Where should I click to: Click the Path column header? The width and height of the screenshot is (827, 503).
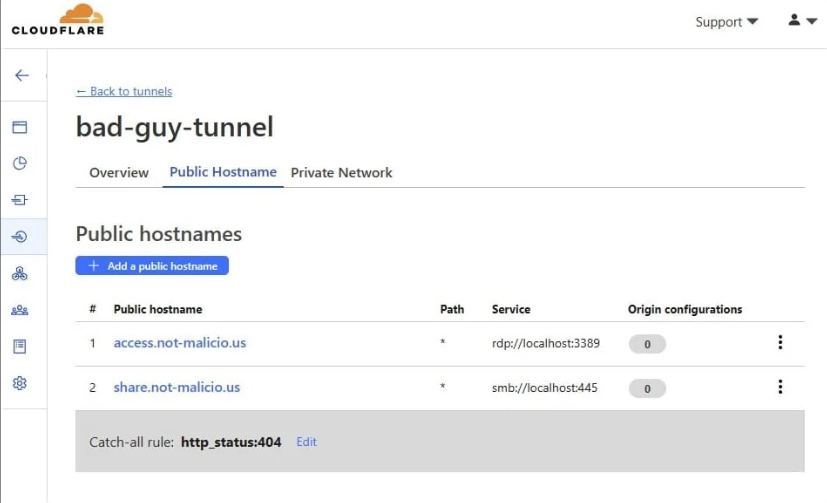tap(452, 309)
